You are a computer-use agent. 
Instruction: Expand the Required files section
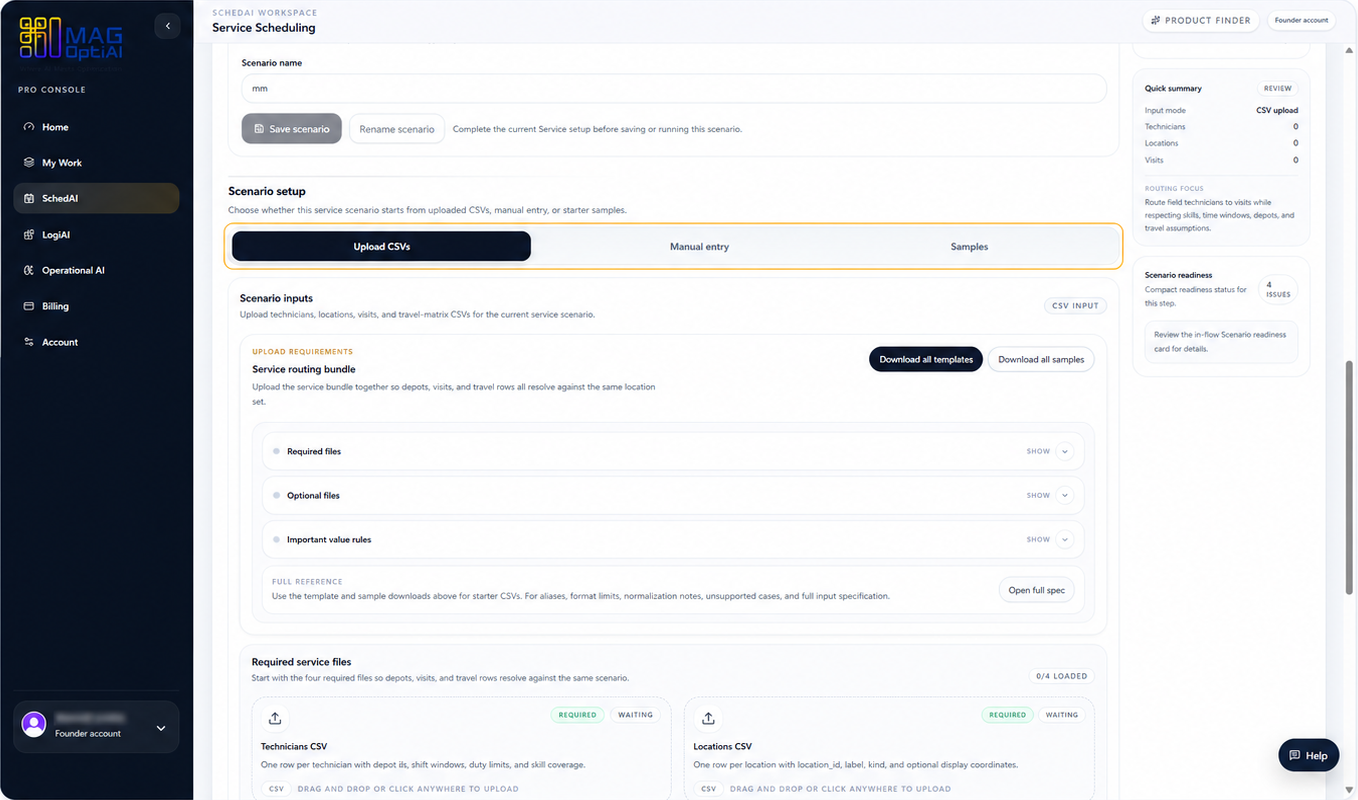click(1064, 451)
